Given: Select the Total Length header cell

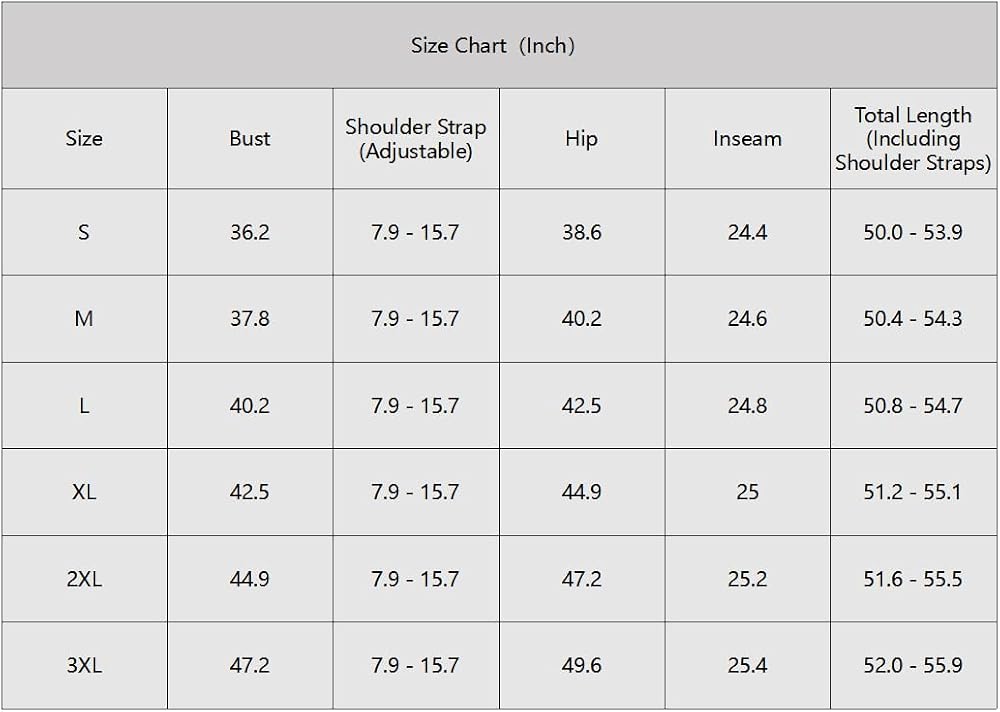Looking at the screenshot, I should point(913,138).
